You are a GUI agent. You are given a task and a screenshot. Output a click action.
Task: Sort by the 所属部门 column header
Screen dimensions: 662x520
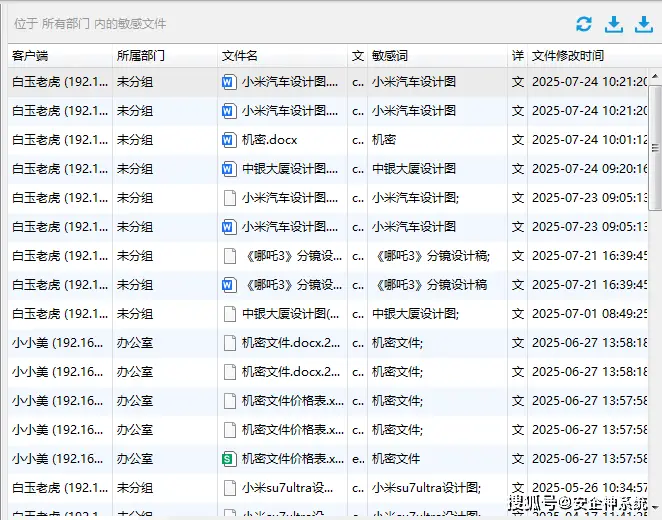(141, 56)
